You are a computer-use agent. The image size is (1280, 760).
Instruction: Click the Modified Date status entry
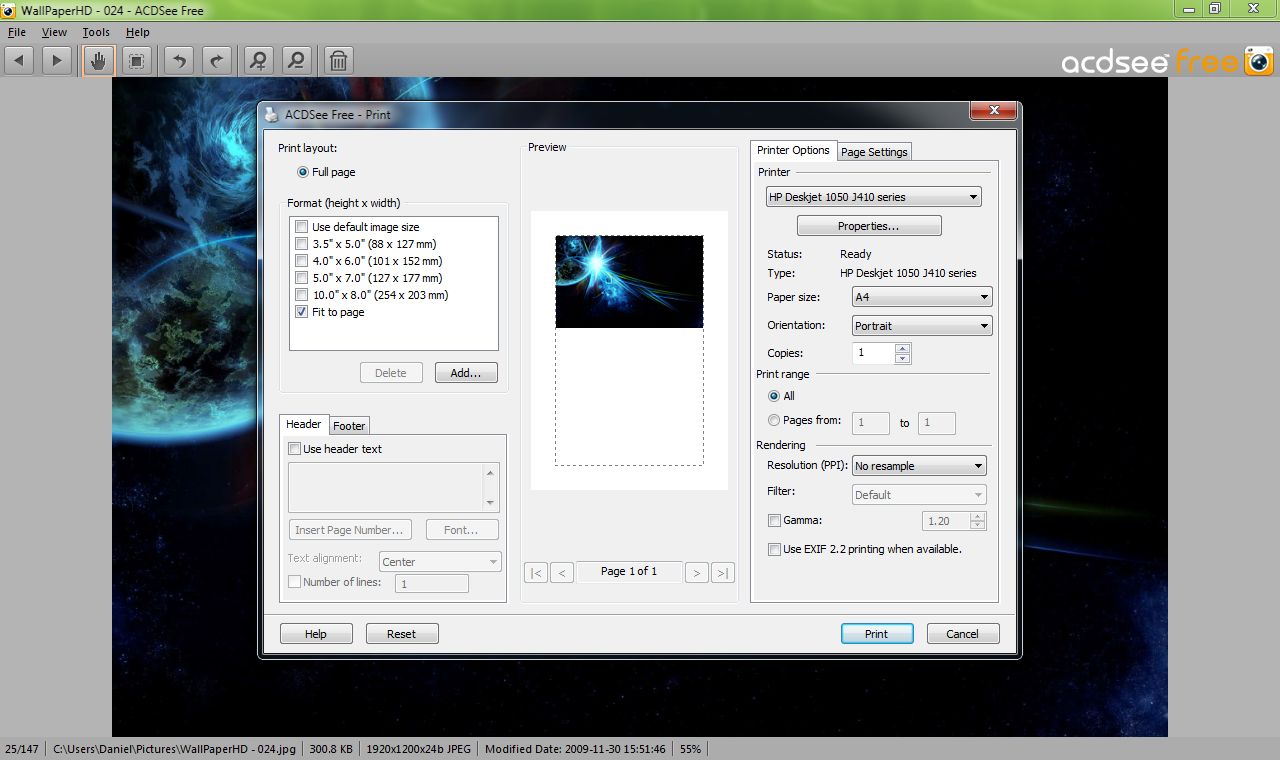coord(575,749)
